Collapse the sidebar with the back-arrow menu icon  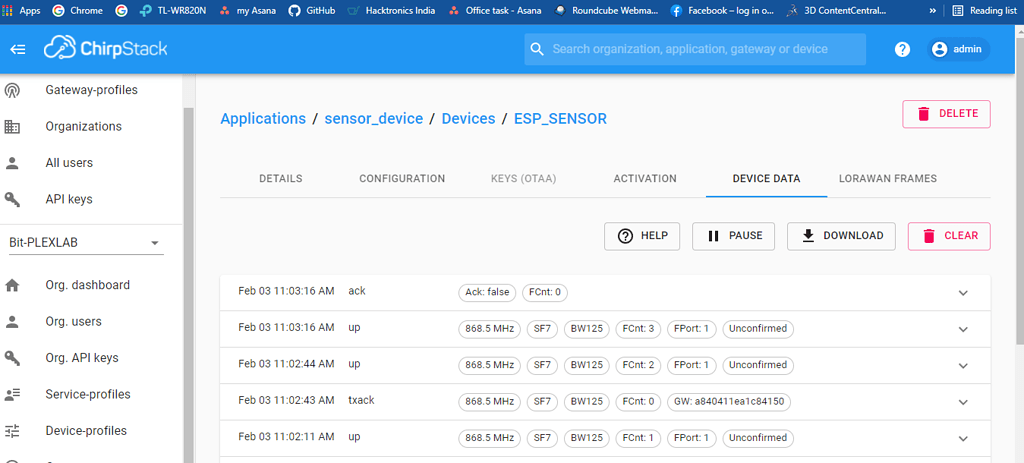18,50
